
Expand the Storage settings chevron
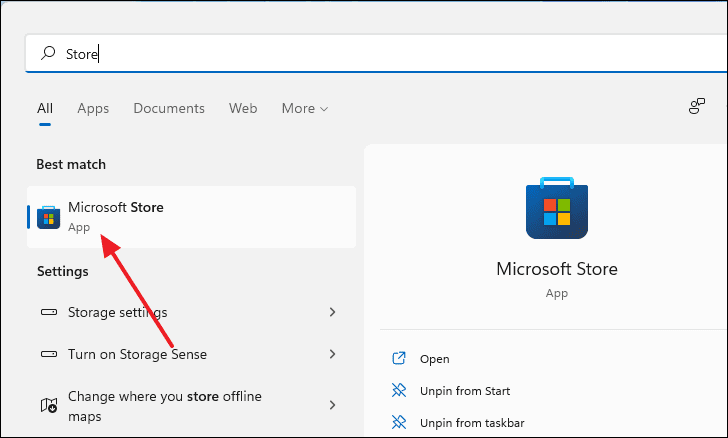tap(332, 312)
